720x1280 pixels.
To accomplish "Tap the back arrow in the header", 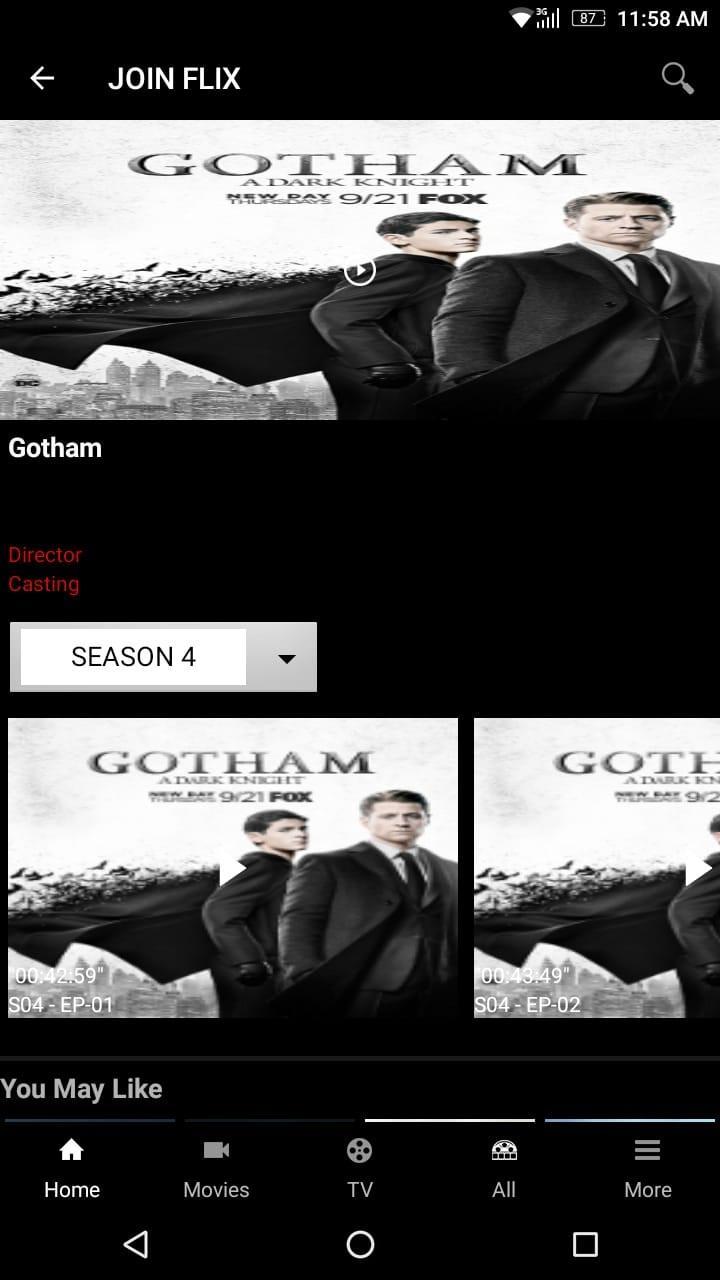I will click(x=42, y=78).
